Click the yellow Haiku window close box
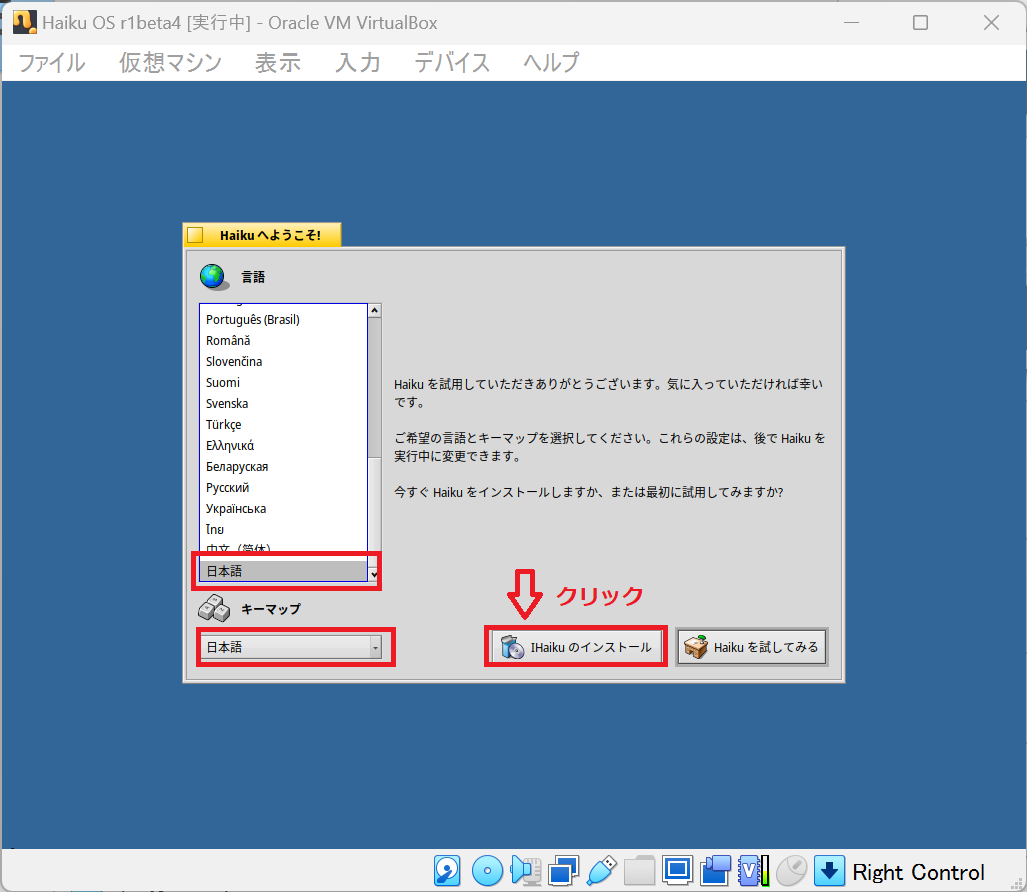The image size is (1027, 892). point(195,235)
